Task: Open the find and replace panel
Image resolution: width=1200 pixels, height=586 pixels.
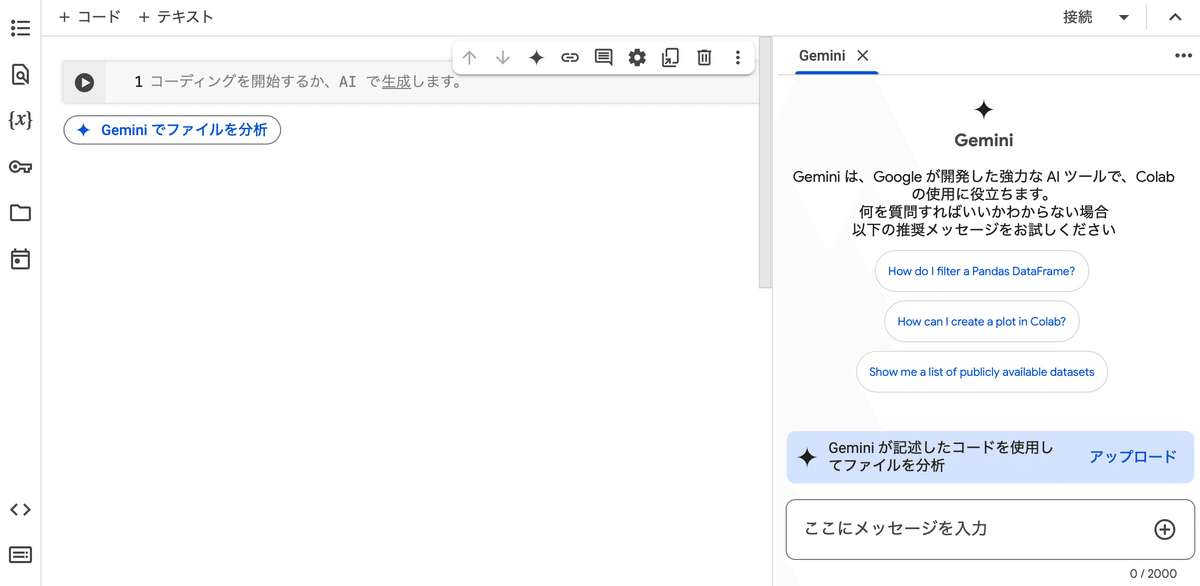Action: (x=20, y=75)
